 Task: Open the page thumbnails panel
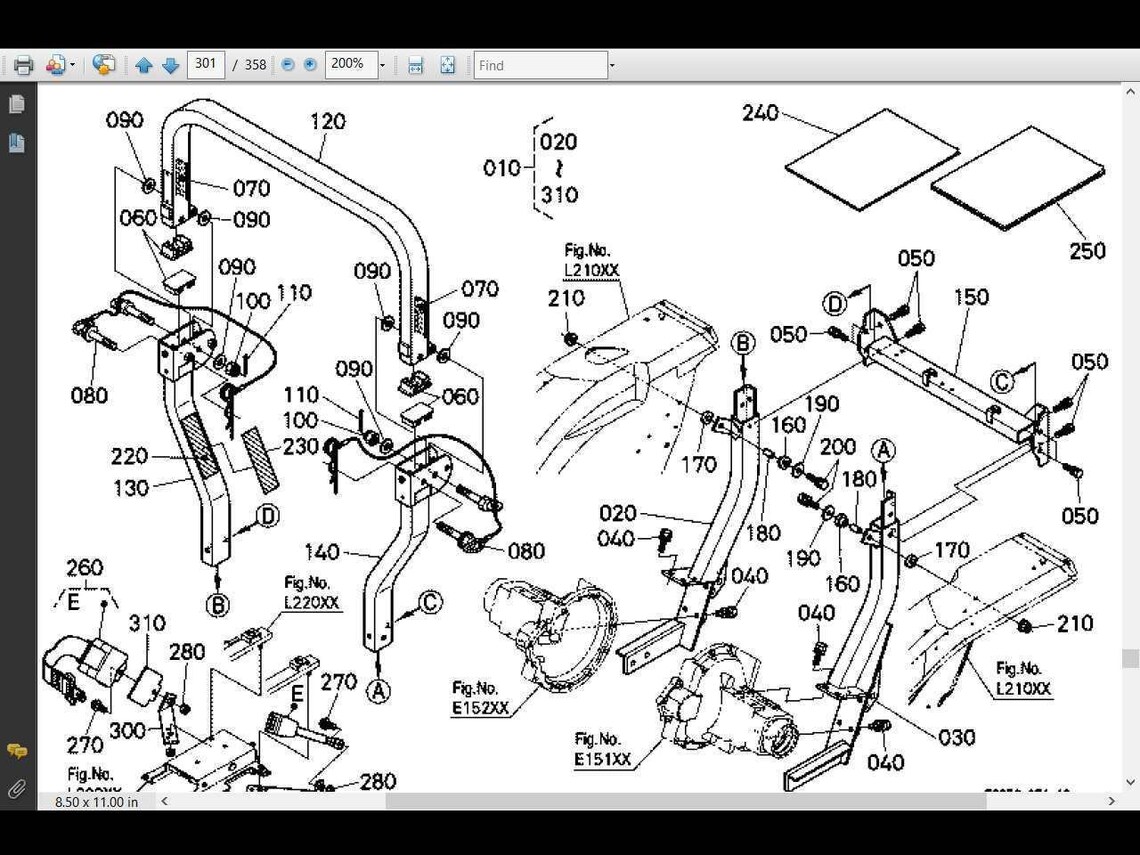tap(16, 102)
